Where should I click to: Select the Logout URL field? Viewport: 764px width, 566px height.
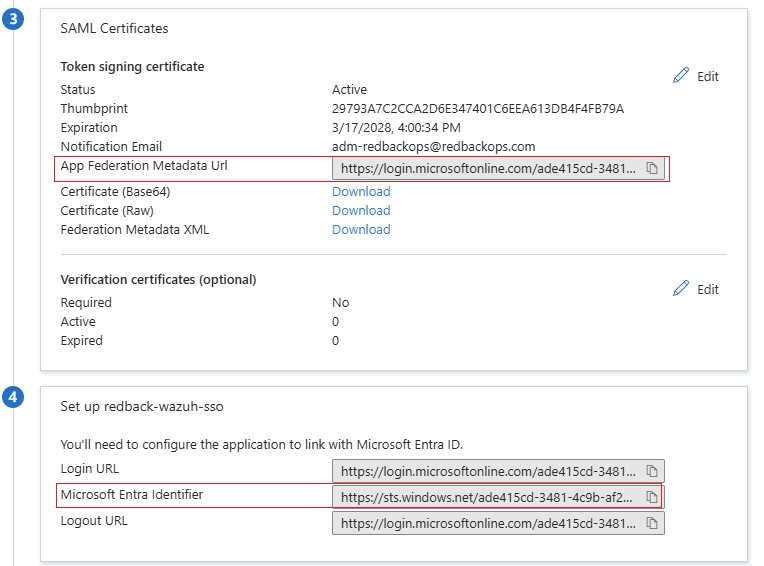[498, 523]
